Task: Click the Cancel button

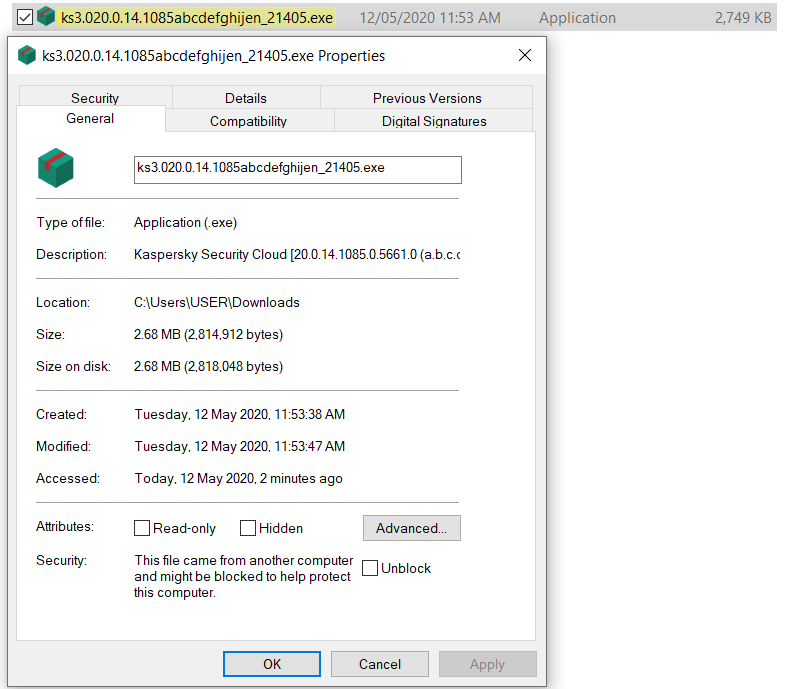Action: pyautogui.click(x=380, y=664)
